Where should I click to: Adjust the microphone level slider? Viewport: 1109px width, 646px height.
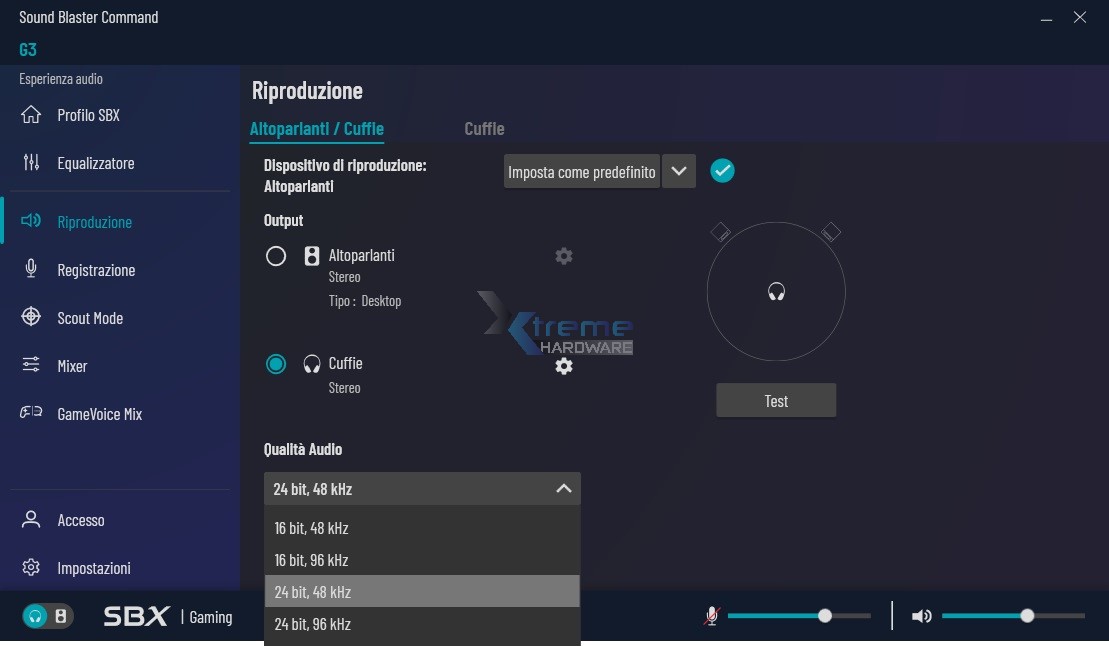click(x=825, y=616)
